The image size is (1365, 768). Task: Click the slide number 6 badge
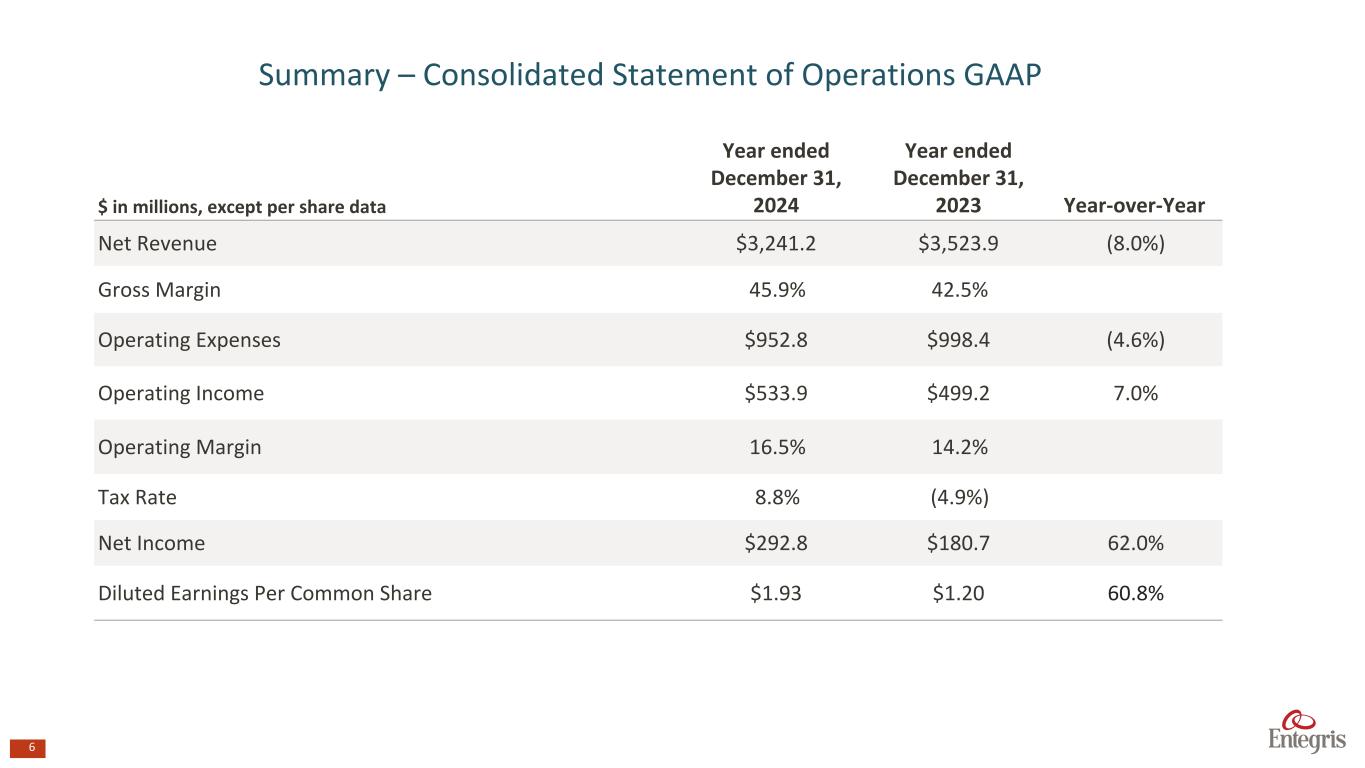click(30, 748)
